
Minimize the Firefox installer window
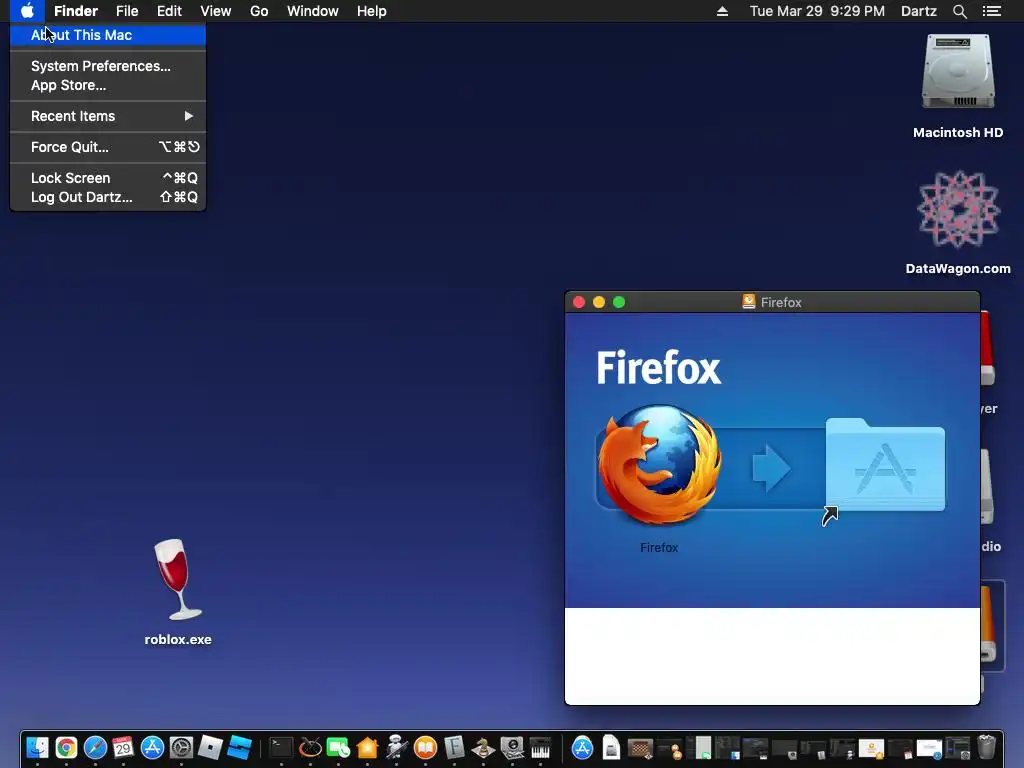click(x=599, y=302)
